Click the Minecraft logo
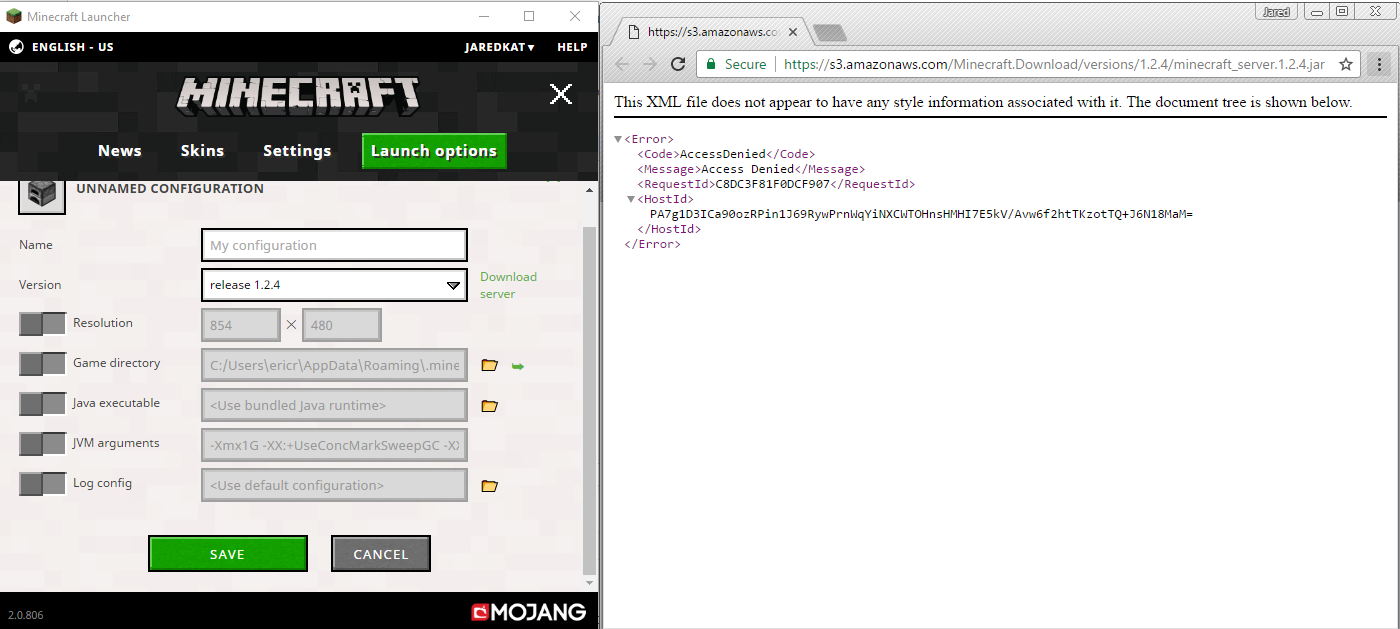1400x629 pixels. 298,94
